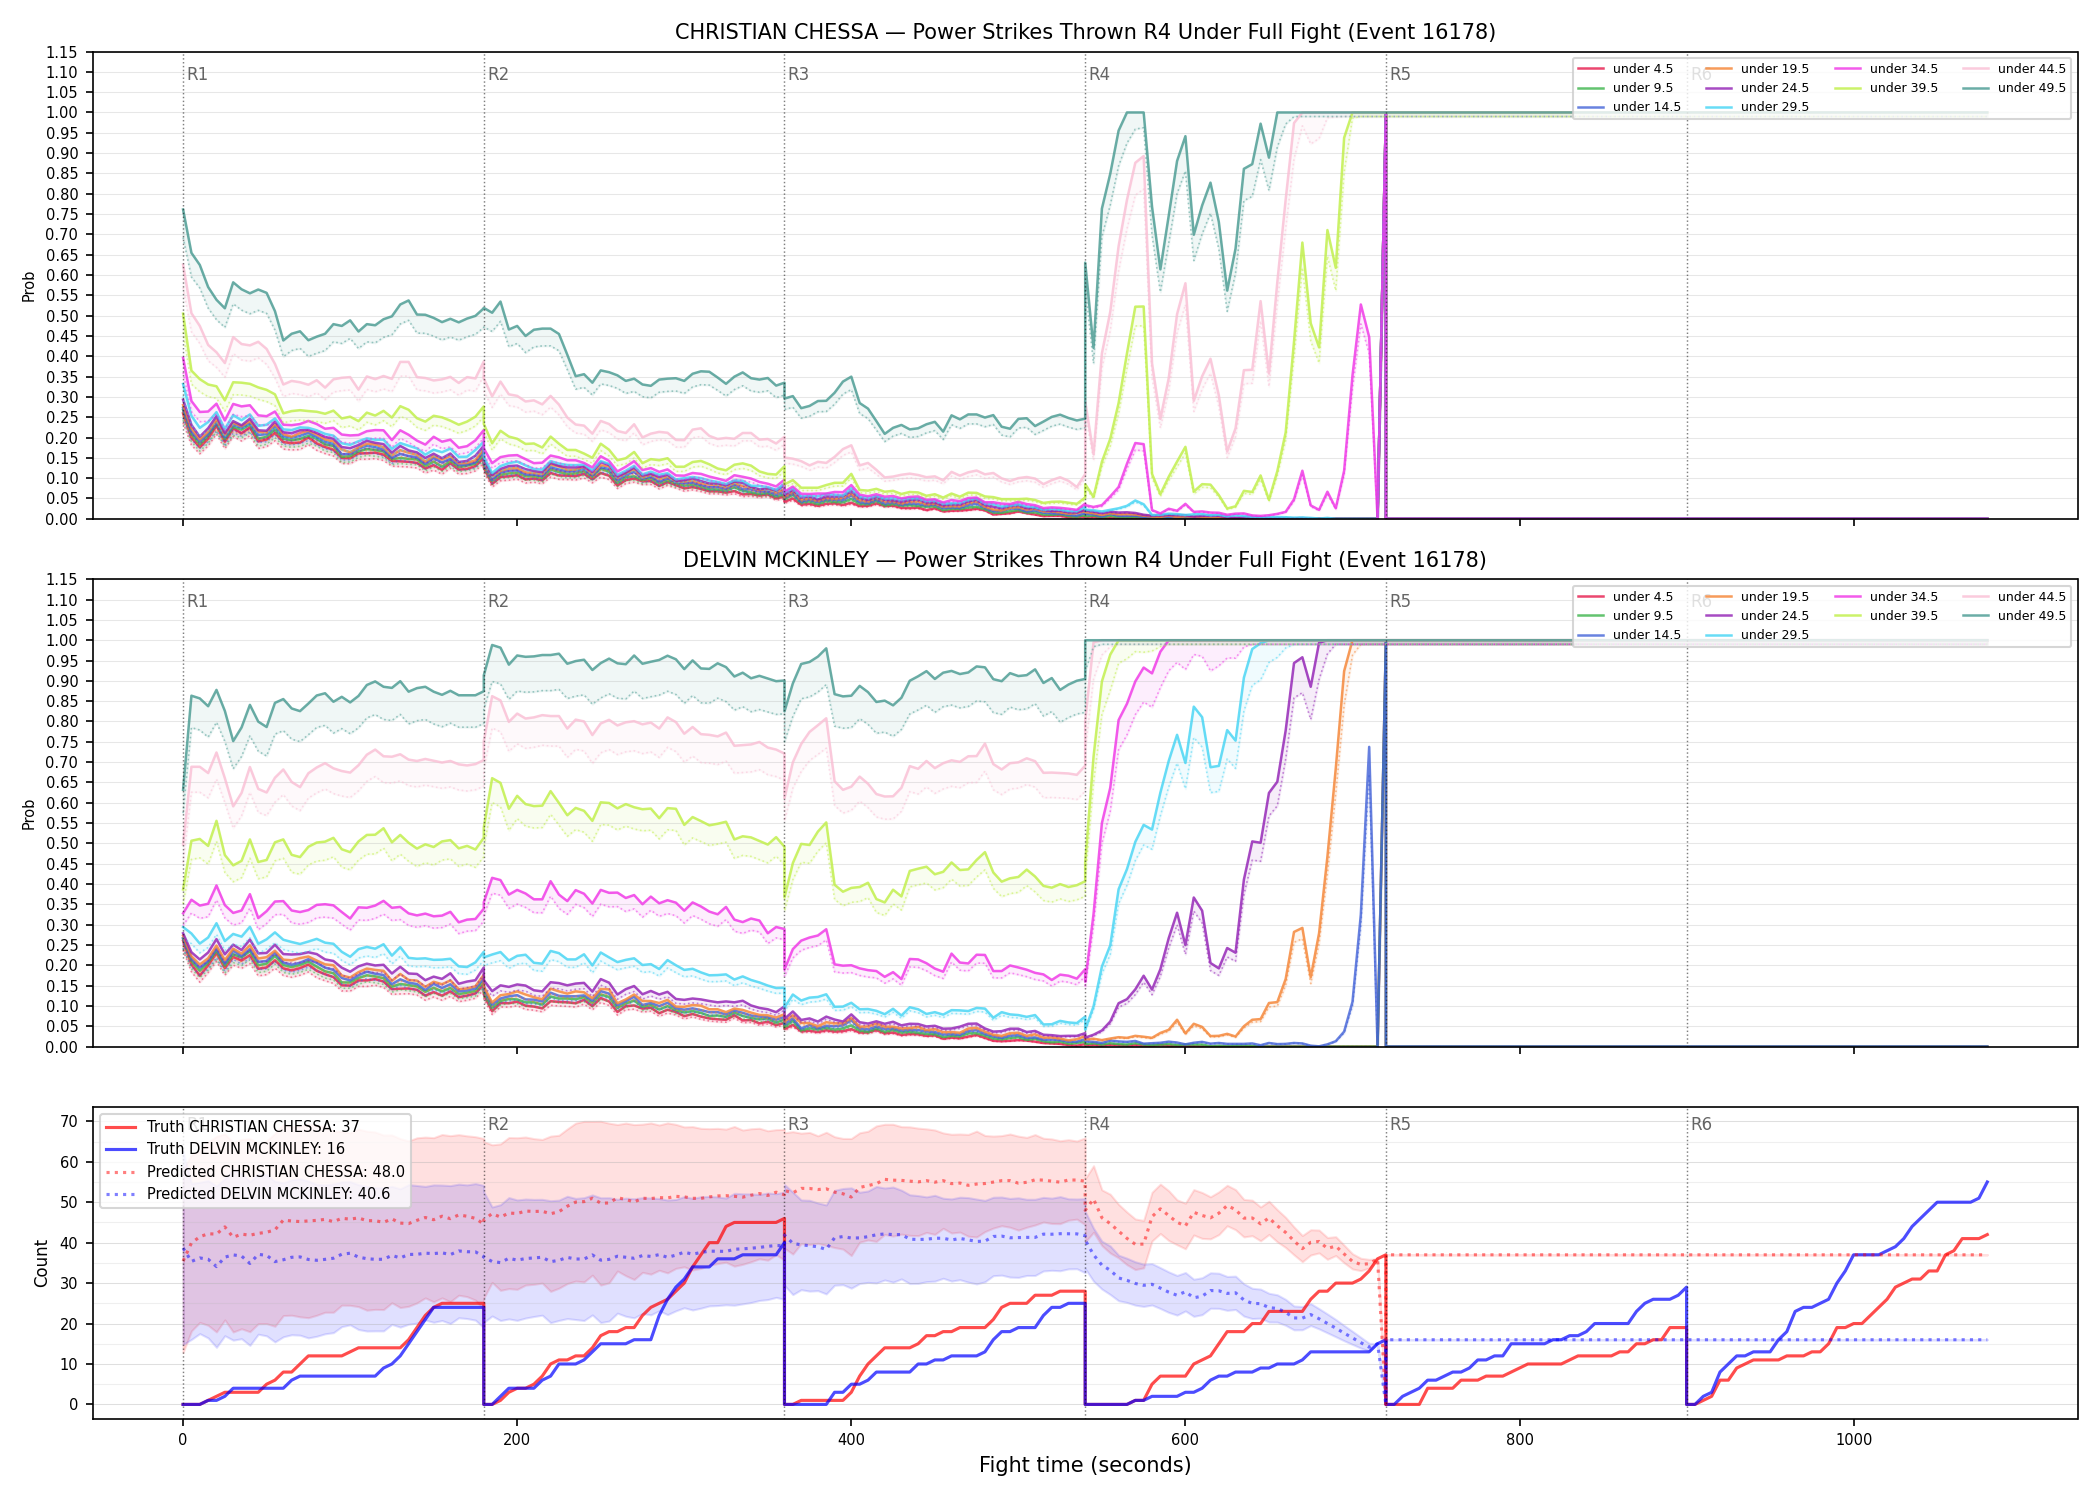Click the R6 round marker in the count chart
Image resolution: width=2100 pixels, height=1500 pixels.
[x=1701, y=1125]
